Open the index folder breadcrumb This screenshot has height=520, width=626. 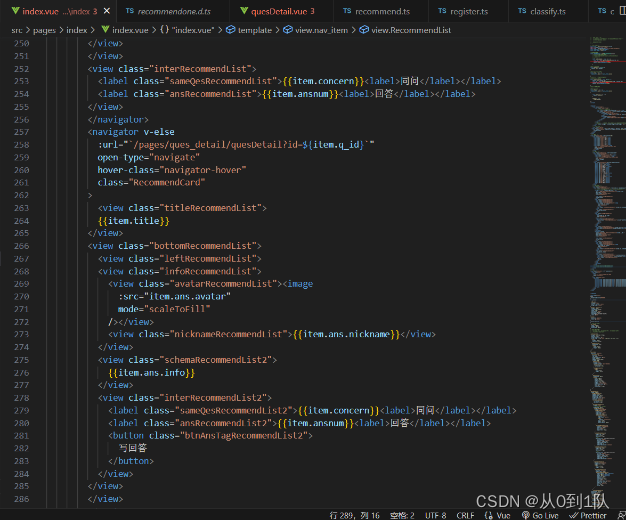pos(77,30)
